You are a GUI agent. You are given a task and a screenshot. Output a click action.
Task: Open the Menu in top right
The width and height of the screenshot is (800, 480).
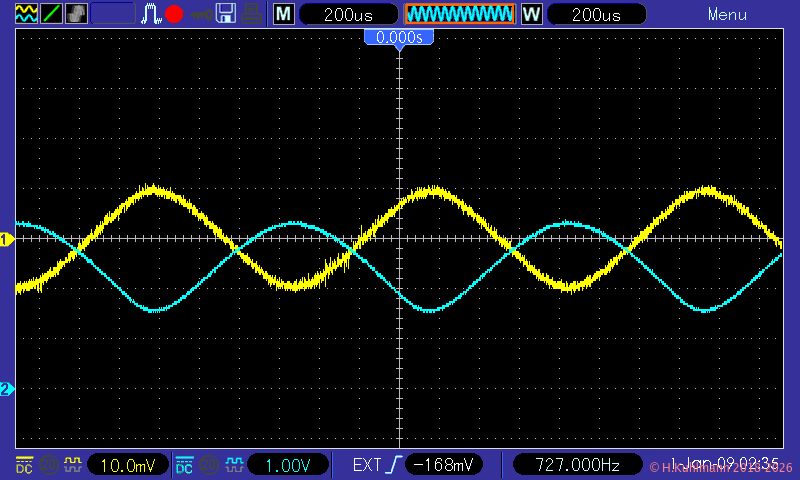coord(727,15)
